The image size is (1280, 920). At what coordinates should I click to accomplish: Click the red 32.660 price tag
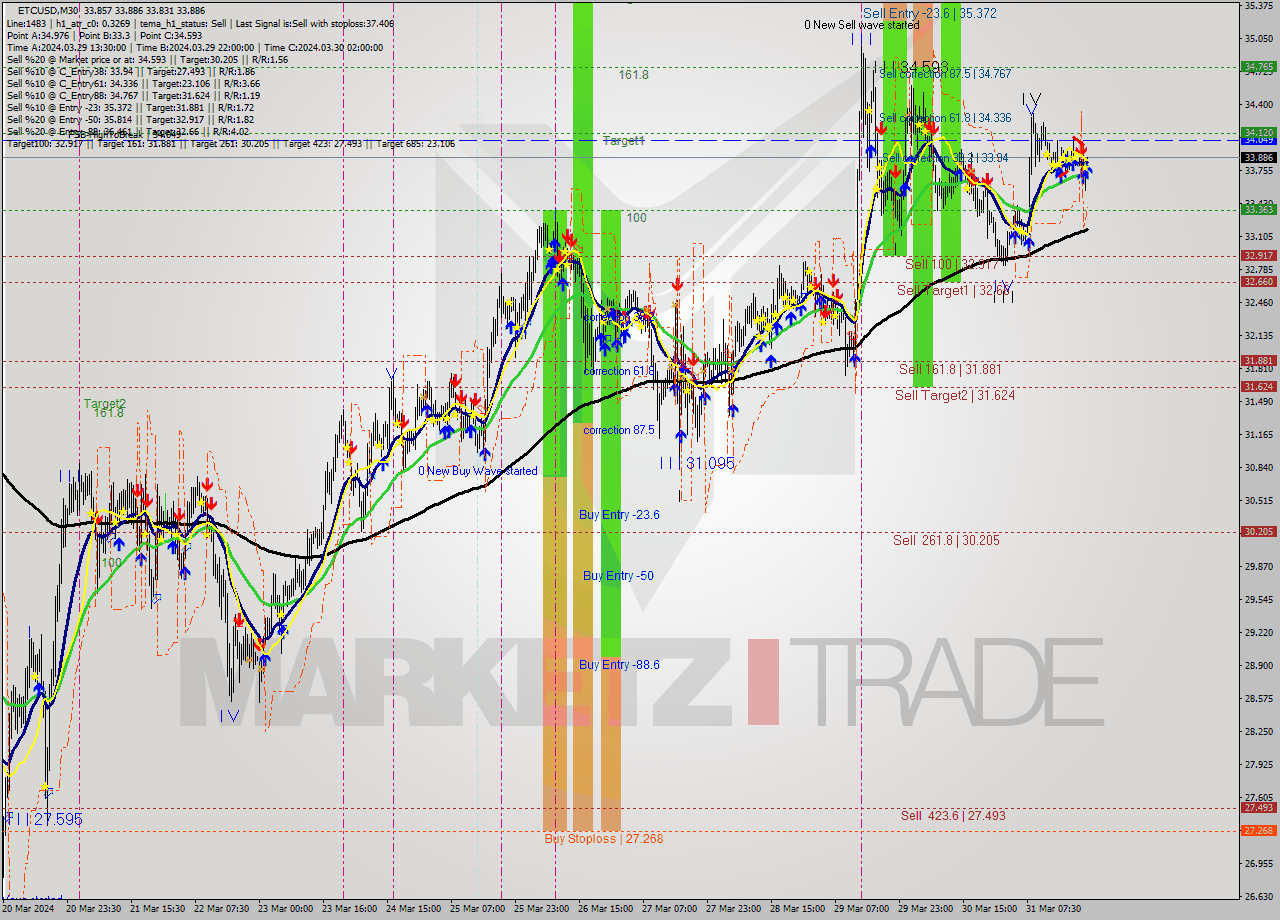click(x=1258, y=281)
